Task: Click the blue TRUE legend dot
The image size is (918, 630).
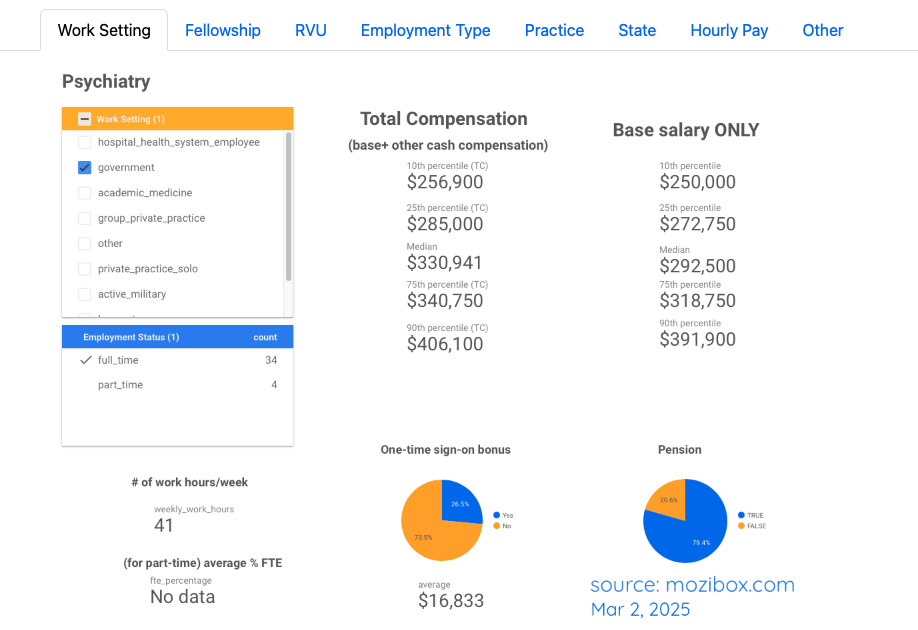Action: 740,515
